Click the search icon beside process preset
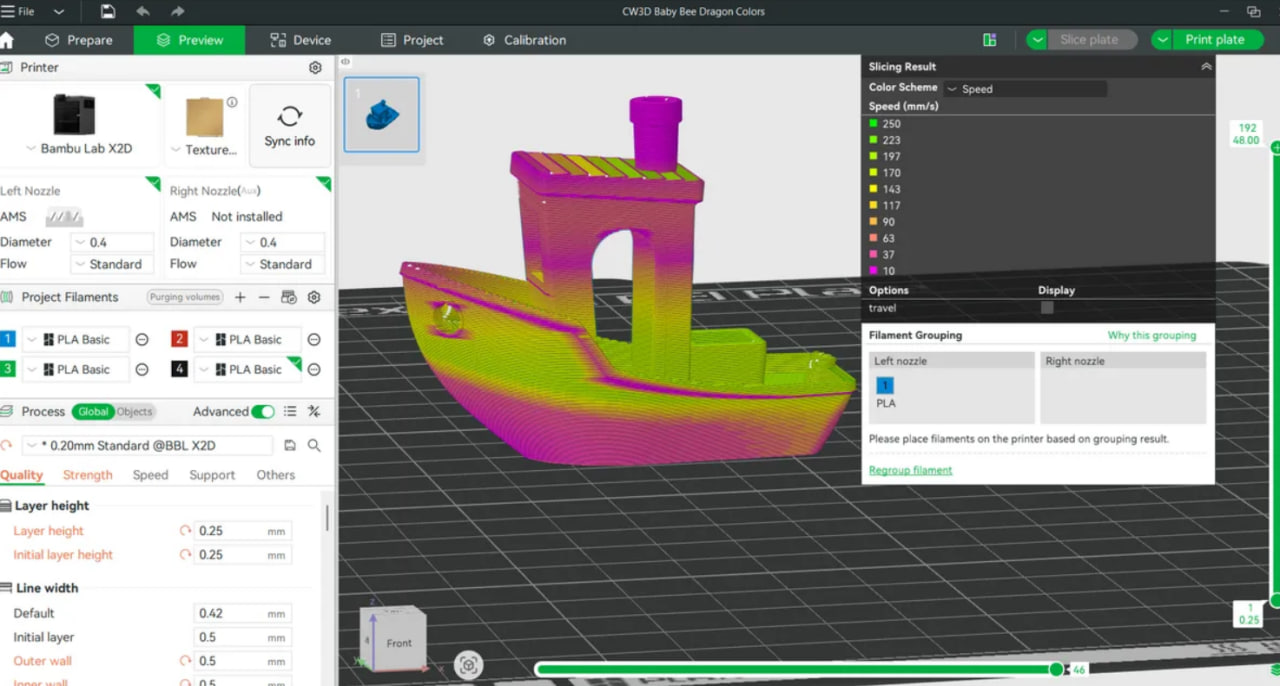1280x686 pixels. [314, 446]
